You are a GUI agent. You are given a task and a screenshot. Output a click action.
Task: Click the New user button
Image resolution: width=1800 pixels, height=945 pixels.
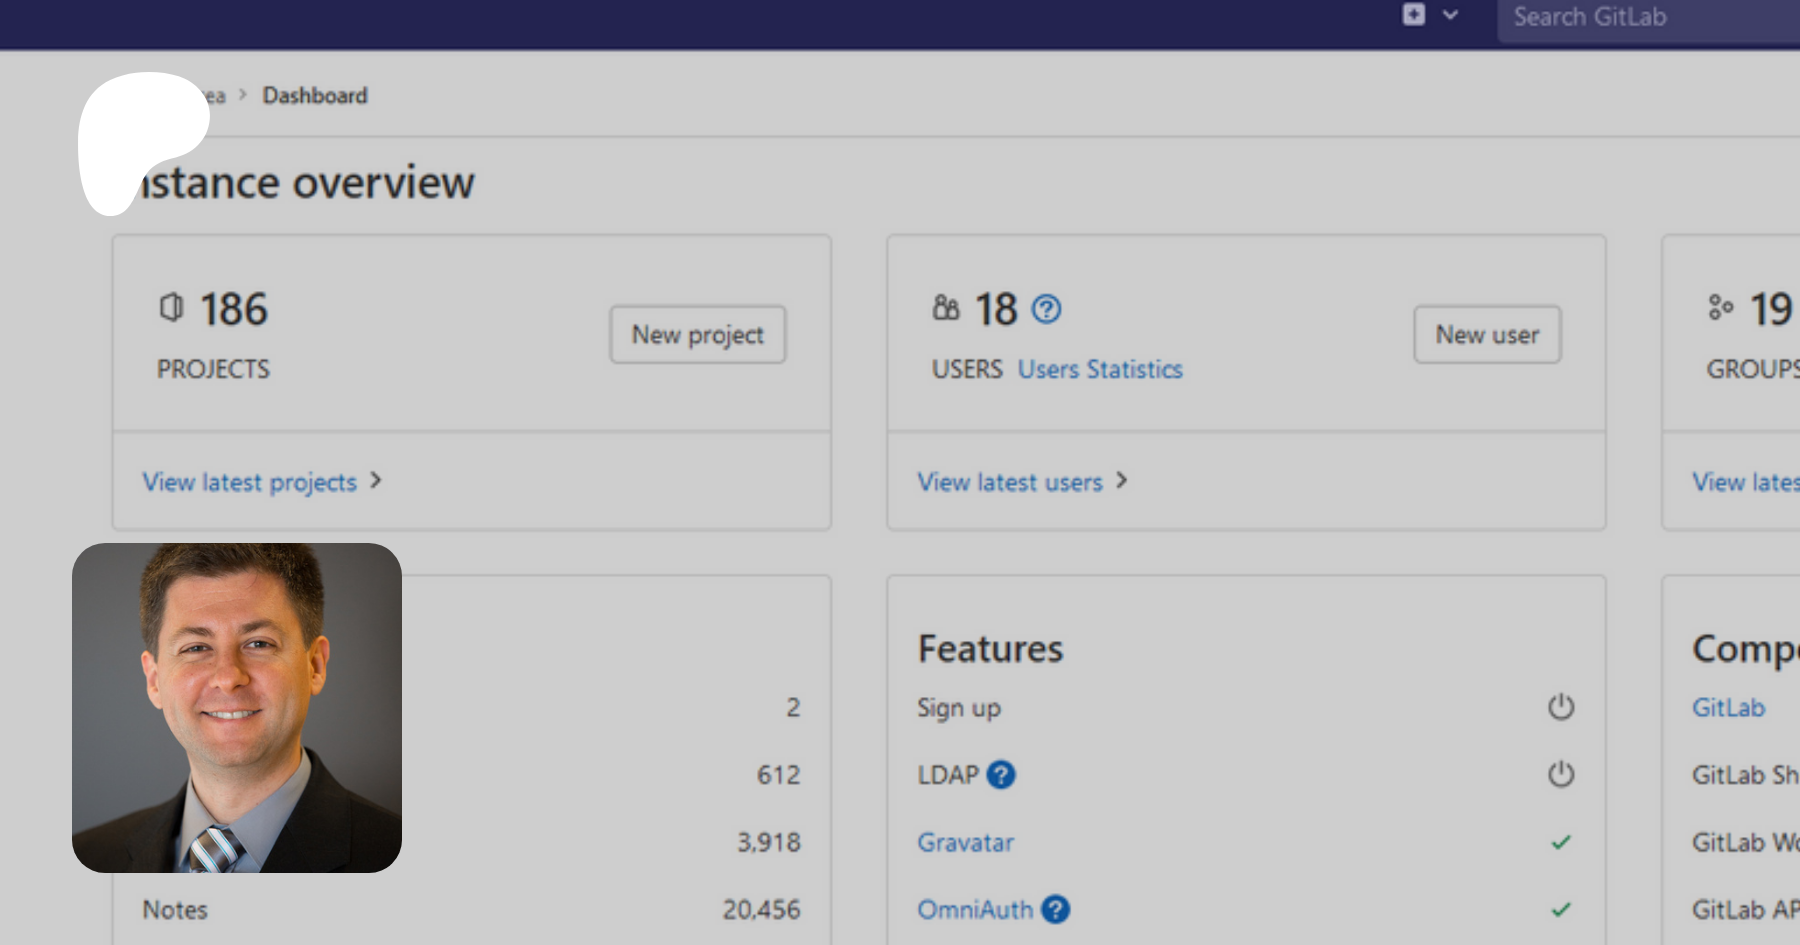(x=1486, y=335)
